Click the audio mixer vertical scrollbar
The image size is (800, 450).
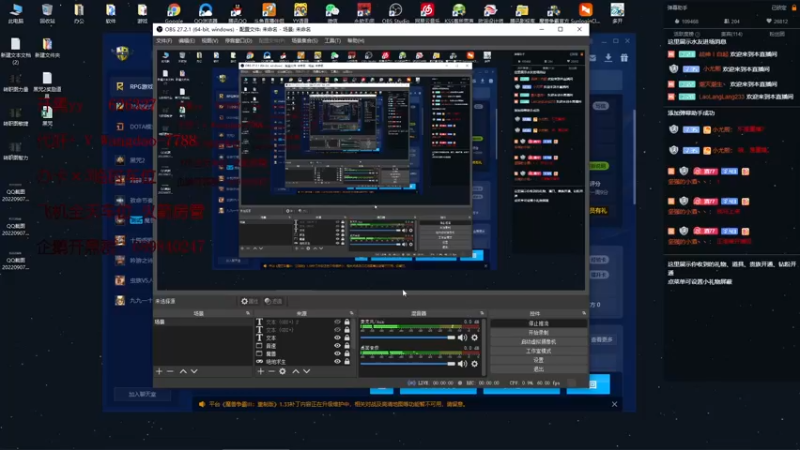tap(484, 347)
